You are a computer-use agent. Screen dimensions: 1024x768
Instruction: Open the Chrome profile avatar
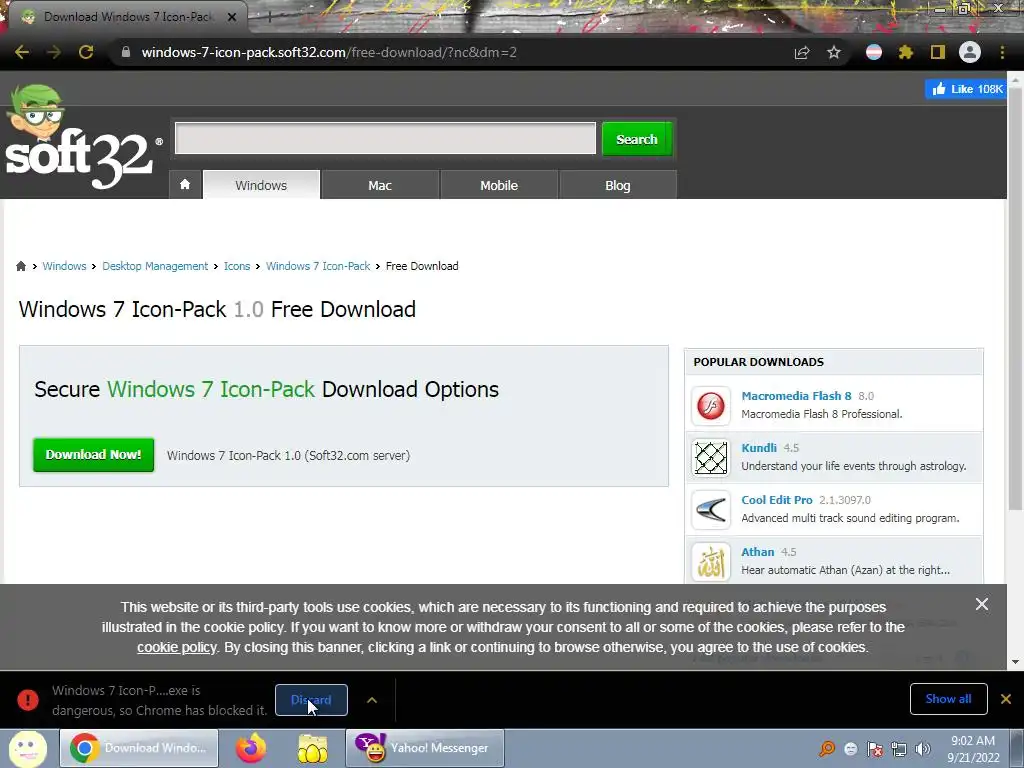(970, 52)
